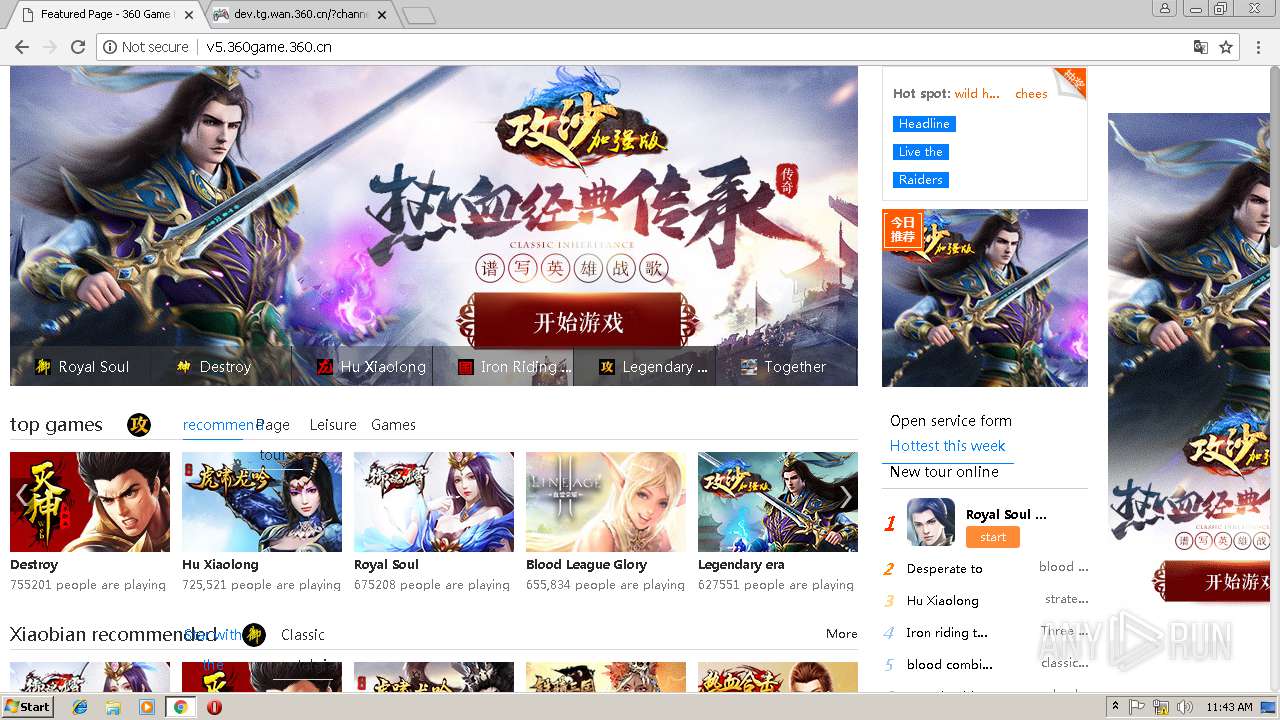1280x720 pixels.
Task: Click Hu Xiaolong ranking entry number 3
Action: (943, 601)
